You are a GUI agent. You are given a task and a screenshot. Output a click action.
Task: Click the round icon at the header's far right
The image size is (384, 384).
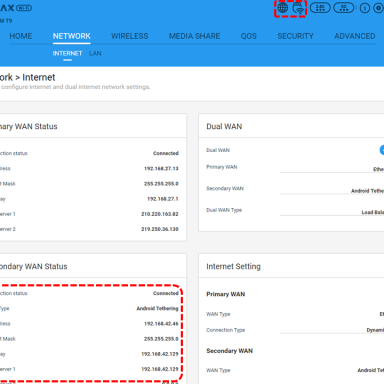pos(379,8)
